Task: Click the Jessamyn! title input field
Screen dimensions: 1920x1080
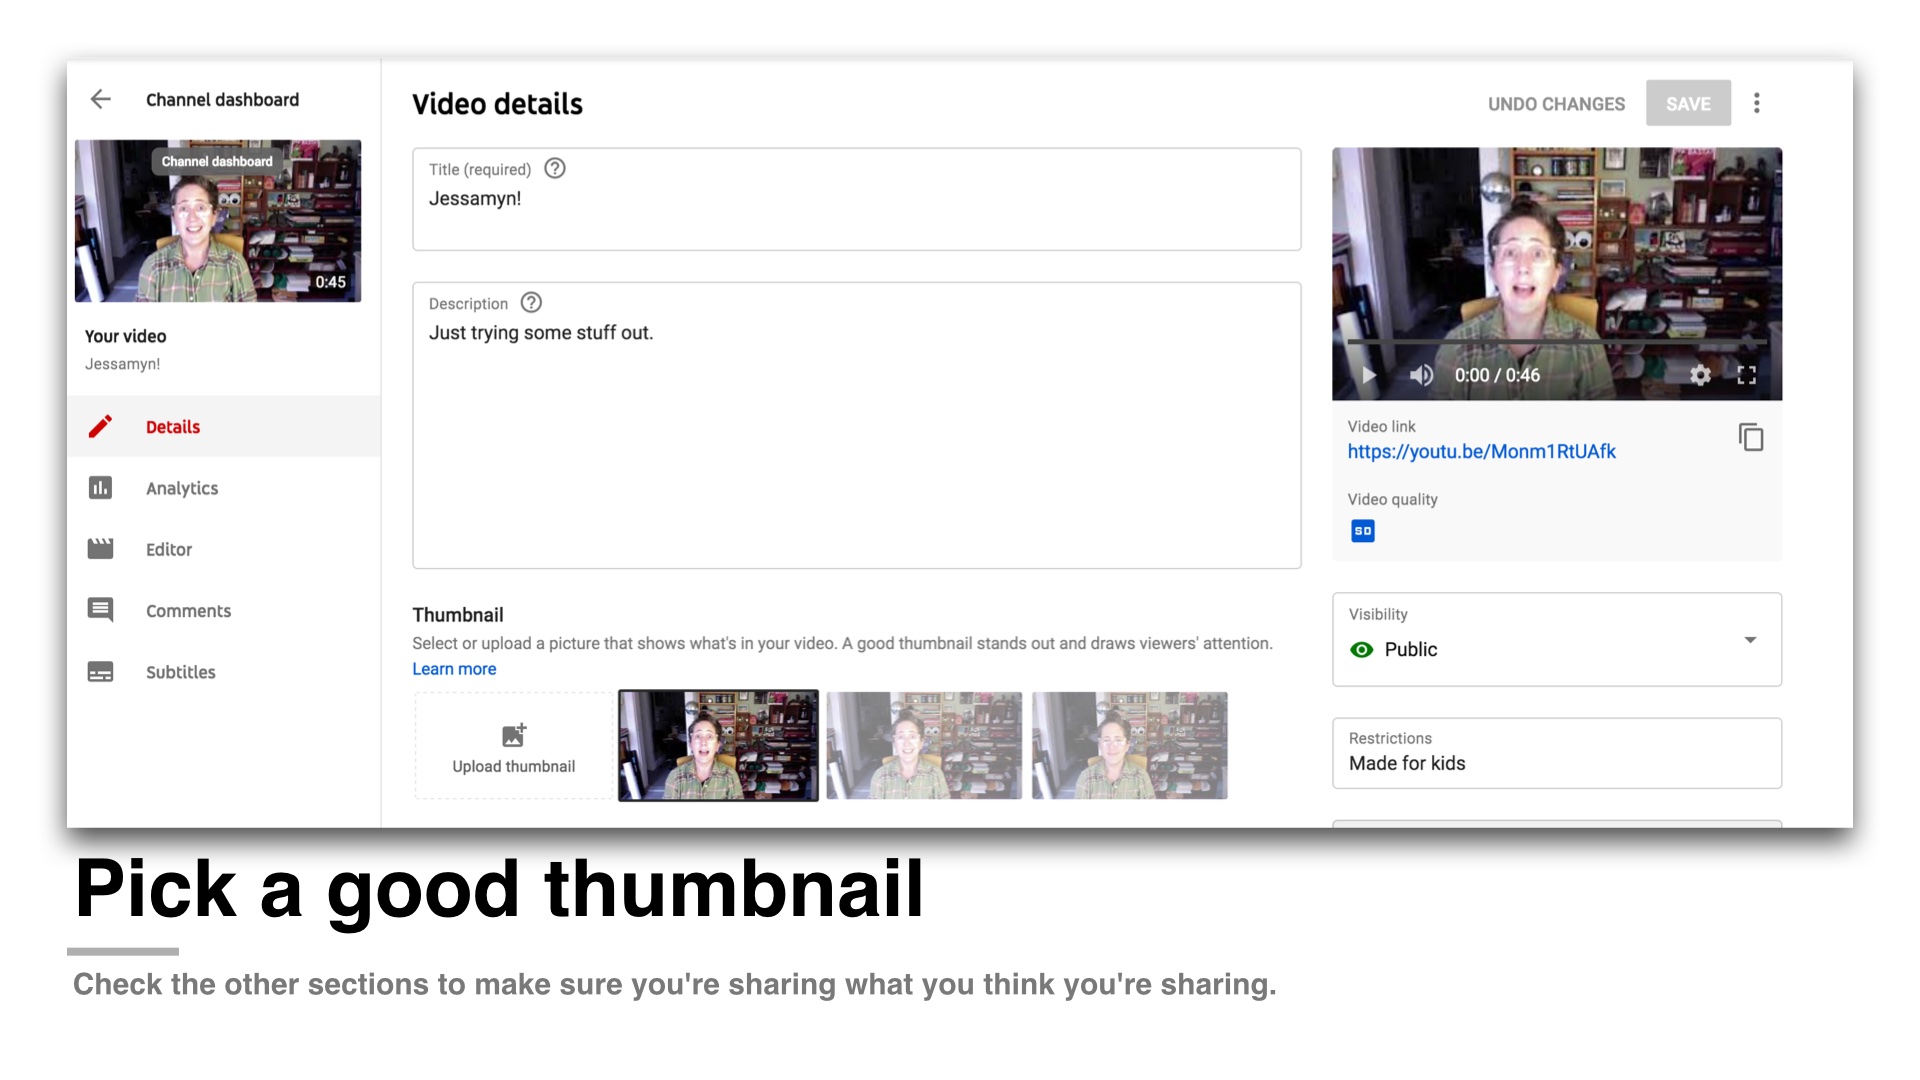Action: coord(856,198)
